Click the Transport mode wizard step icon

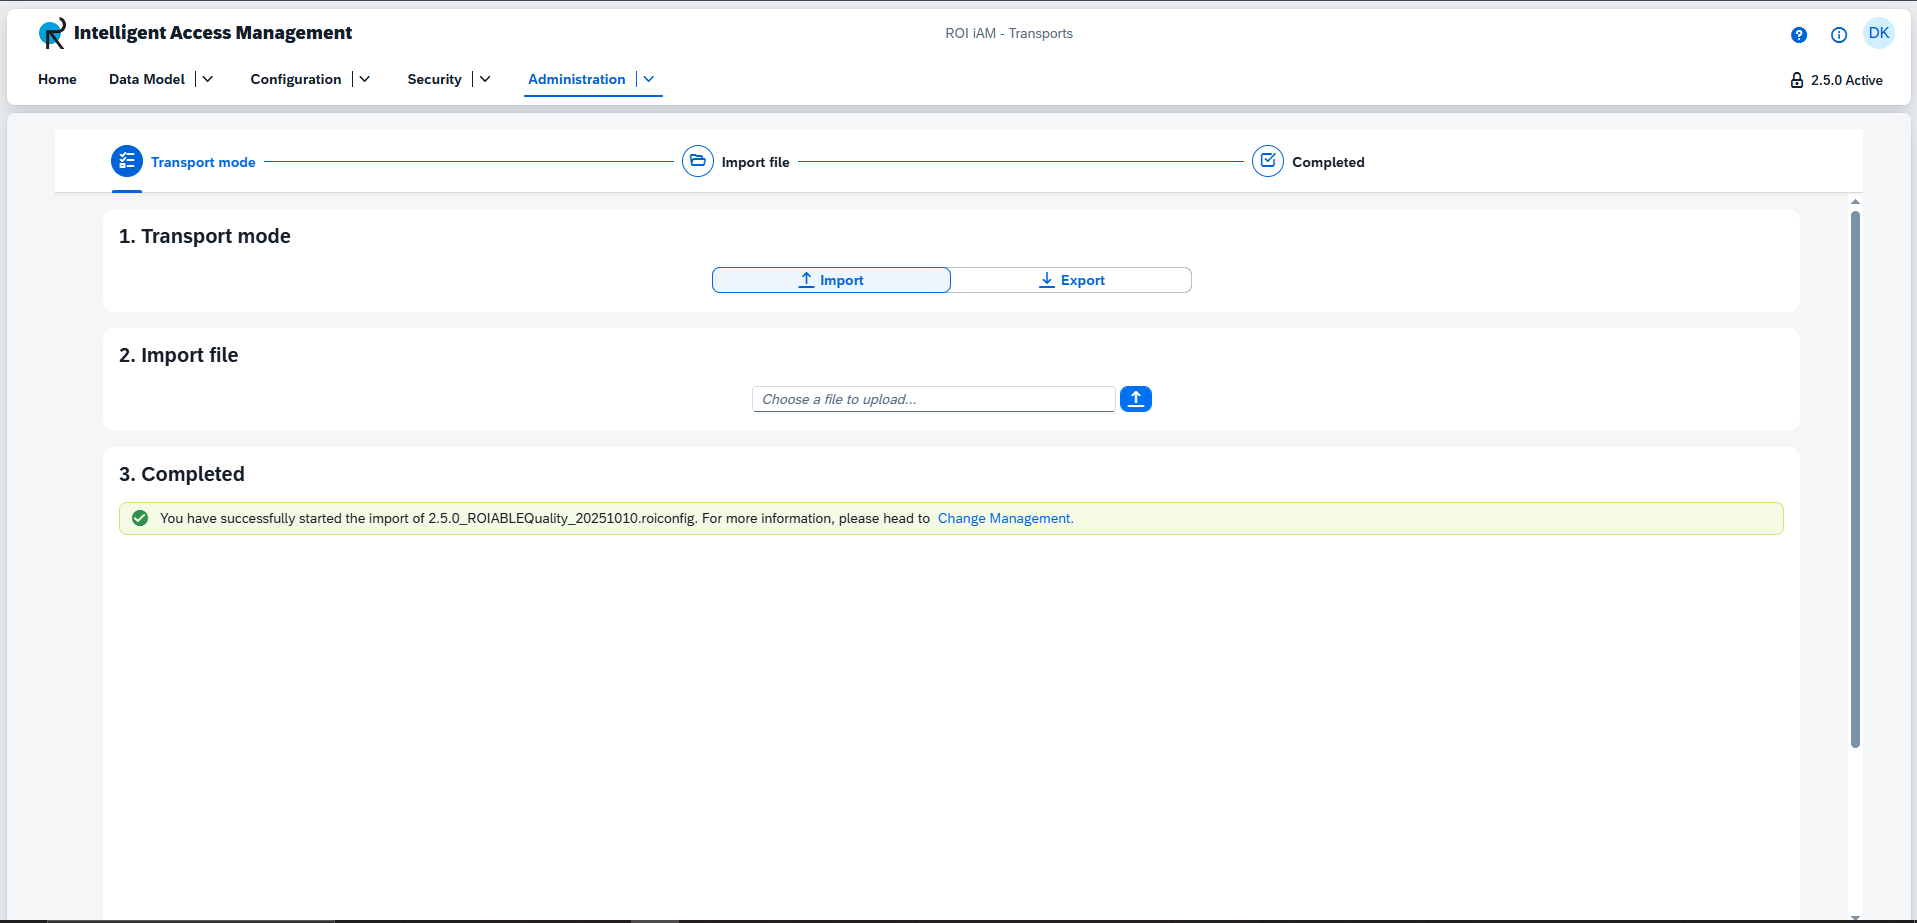coord(127,161)
